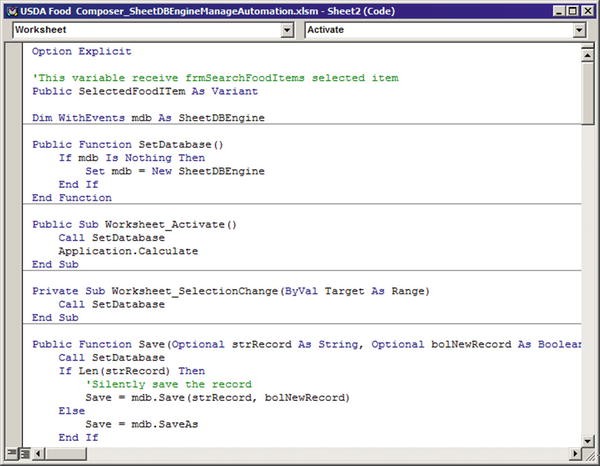The height and width of the screenshot is (466, 600).
Task: Switch to Full Module View button
Action: tap(24, 454)
